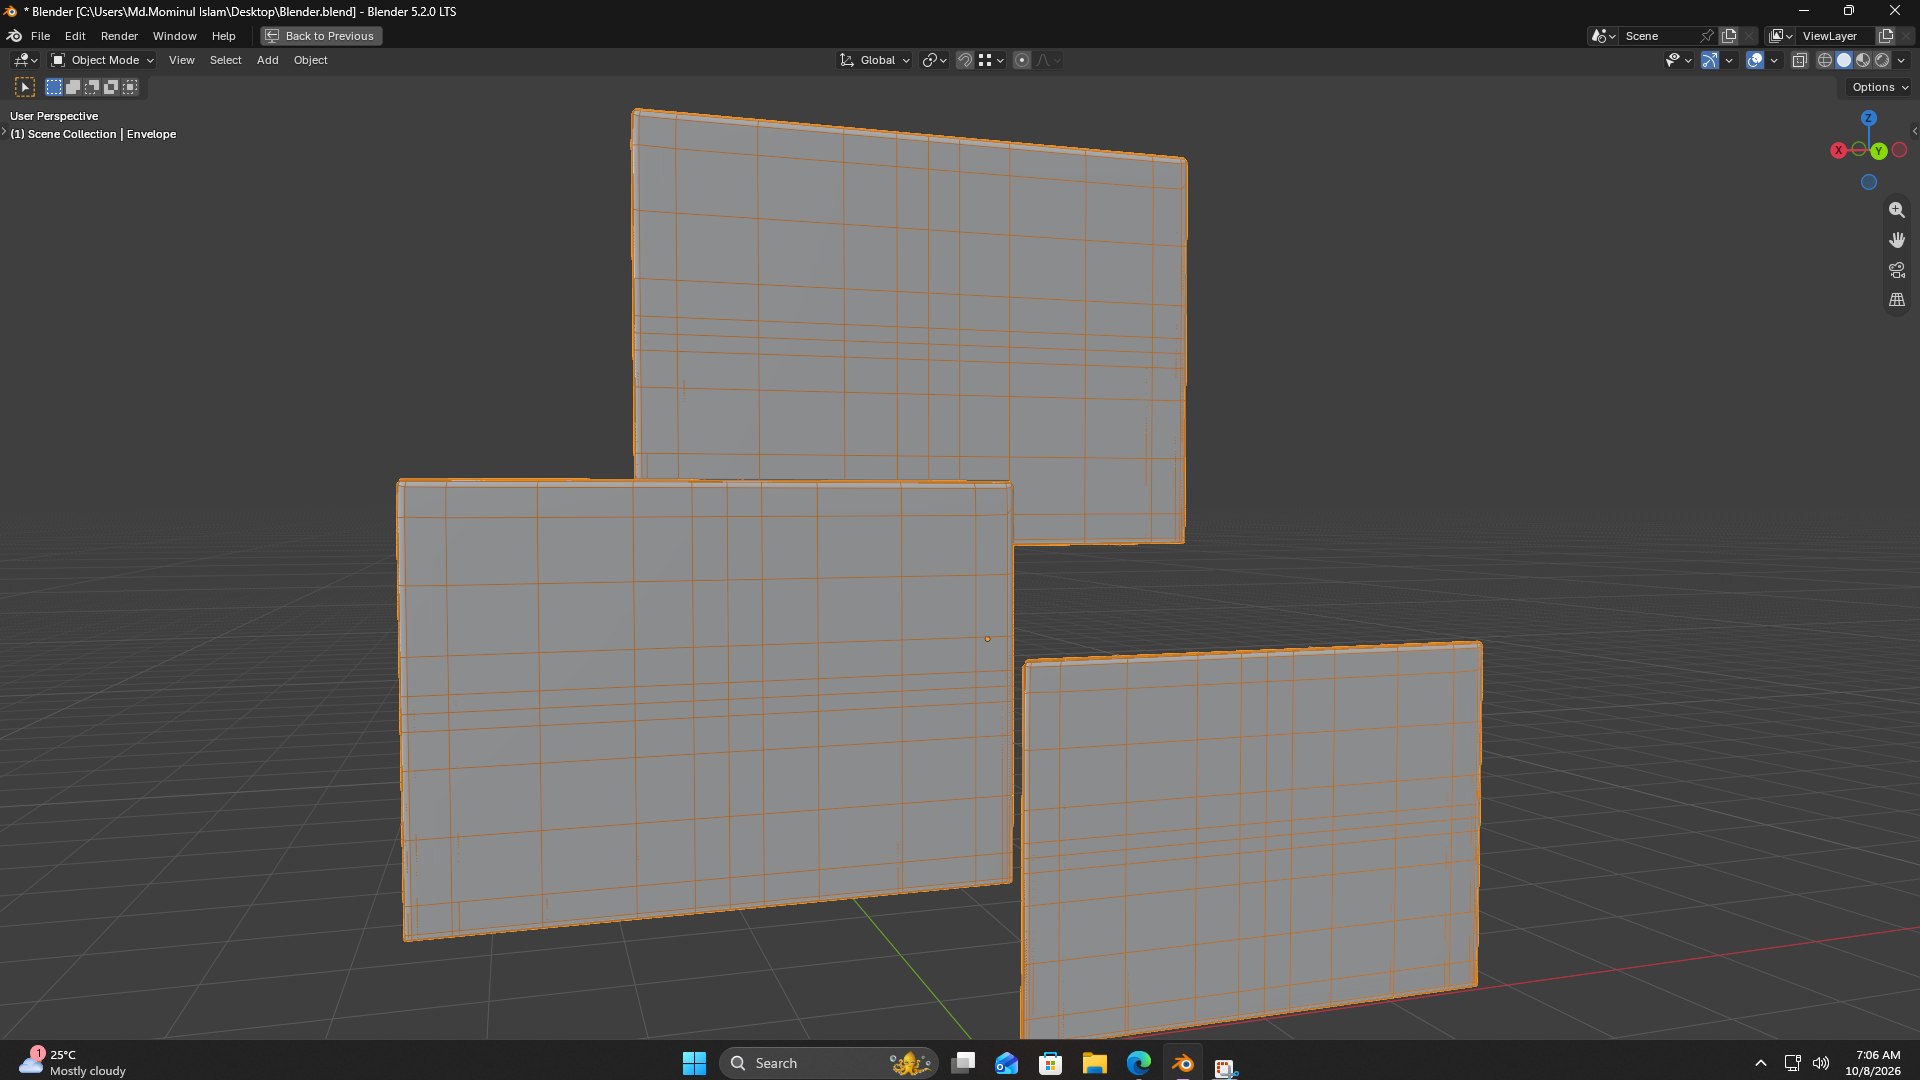1920x1080 pixels.
Task: Click the pan view hand icon
Action: pyautogui.click(x=1896, y=240)
